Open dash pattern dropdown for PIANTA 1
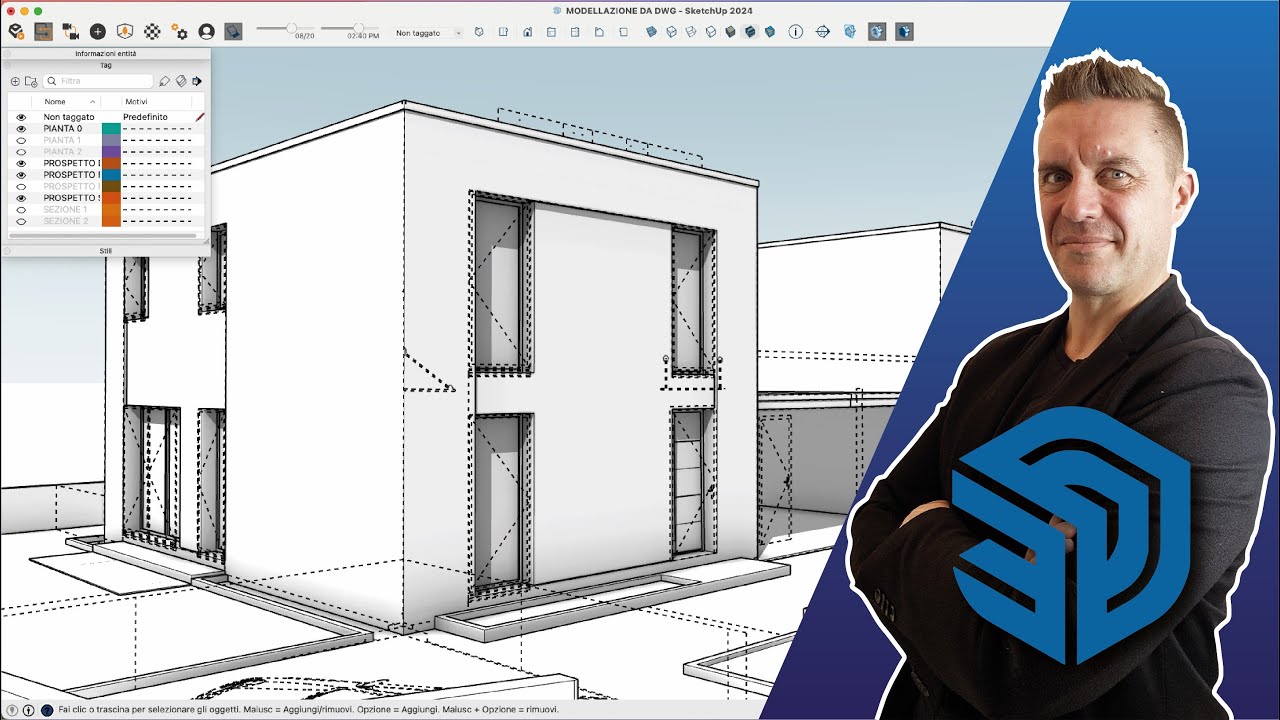This screenshot has height=720, width=1280. 156,141
